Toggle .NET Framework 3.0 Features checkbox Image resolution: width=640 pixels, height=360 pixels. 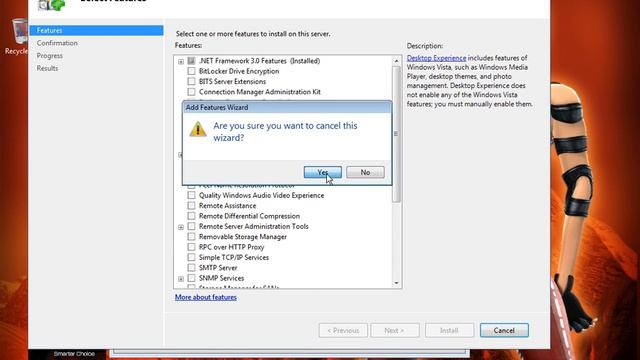click(x=191, y=61)
